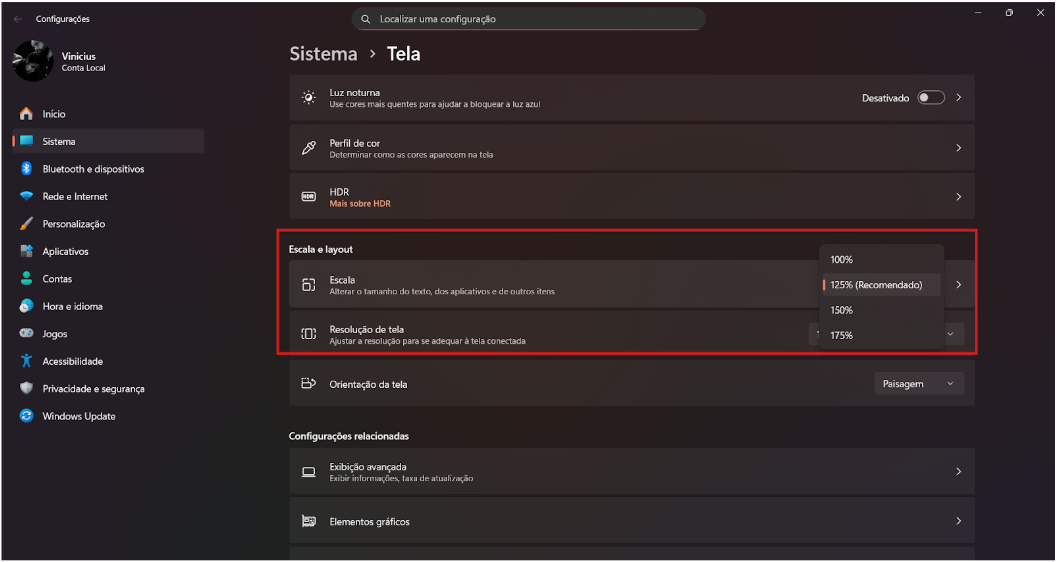Click the Bluetooth e dispositivos icon
This screenshot has width=1057, height=562.
[x=27, y=169]
